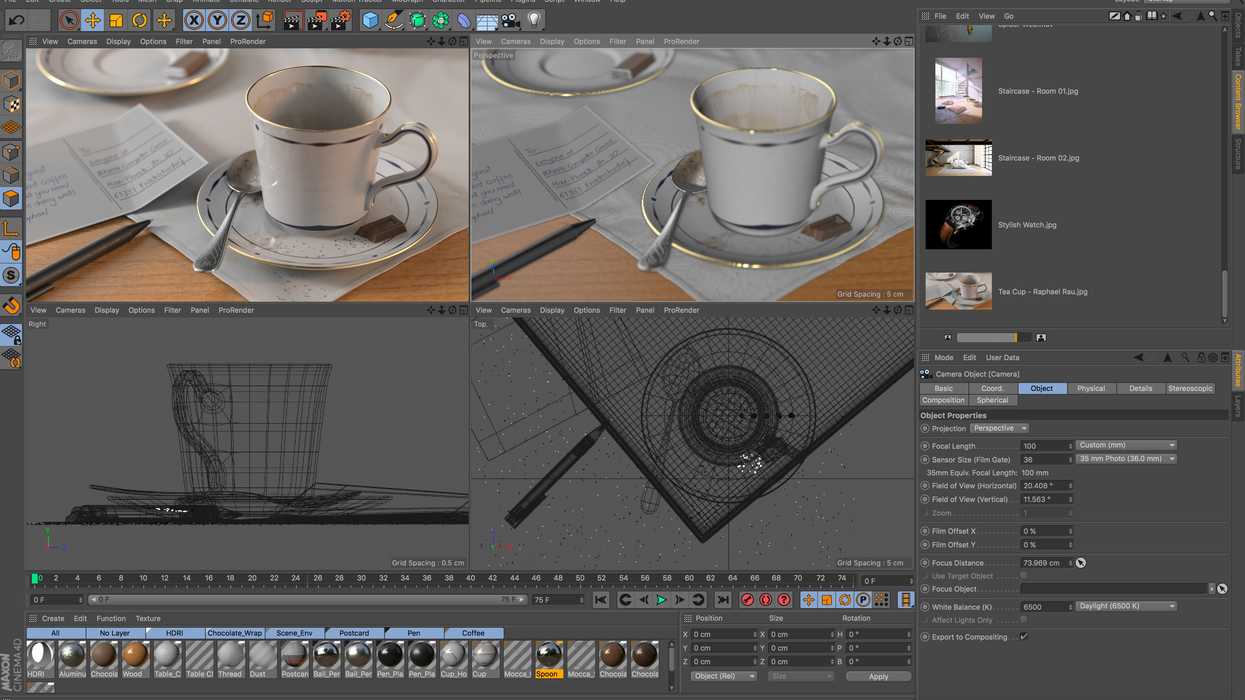Open Daylight (6500 K) white balance dropdown
This screenshot has height=700, width=1245.
(x=1126, y=606)
